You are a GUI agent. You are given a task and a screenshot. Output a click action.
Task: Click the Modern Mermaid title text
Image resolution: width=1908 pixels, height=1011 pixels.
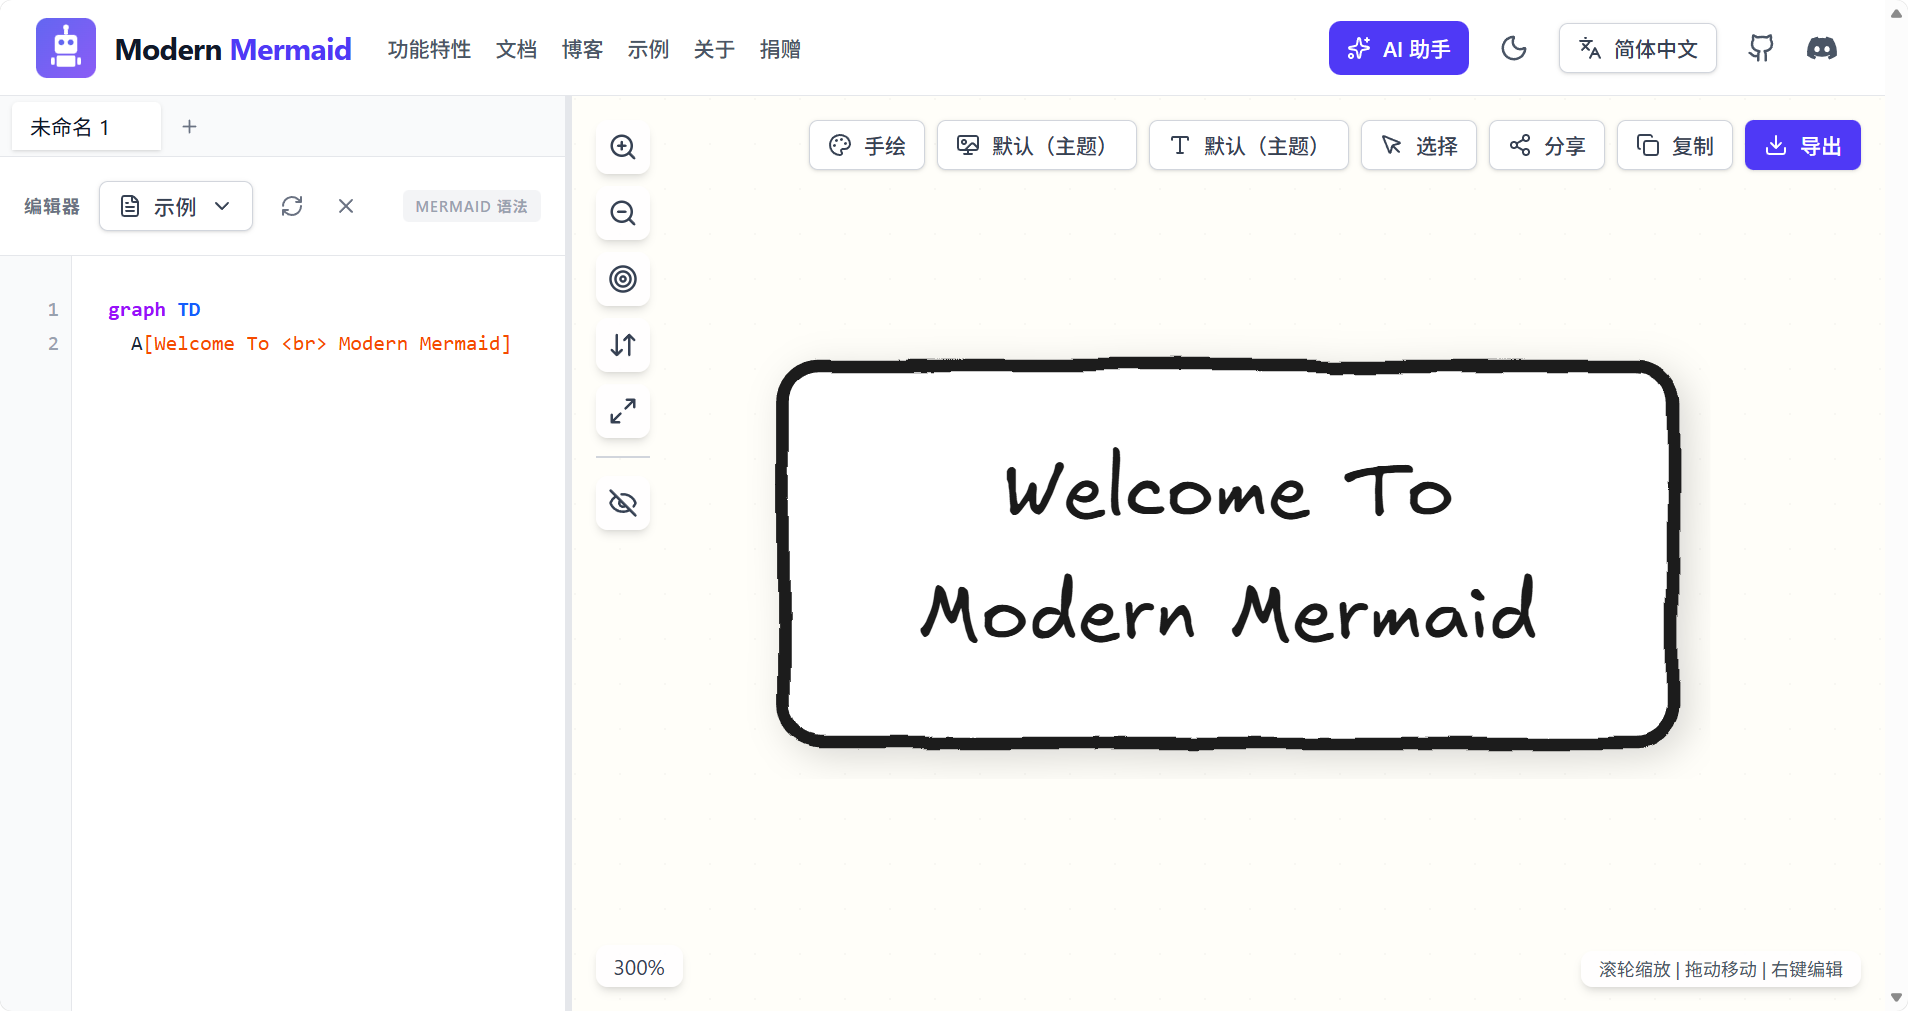coord(233,49)
